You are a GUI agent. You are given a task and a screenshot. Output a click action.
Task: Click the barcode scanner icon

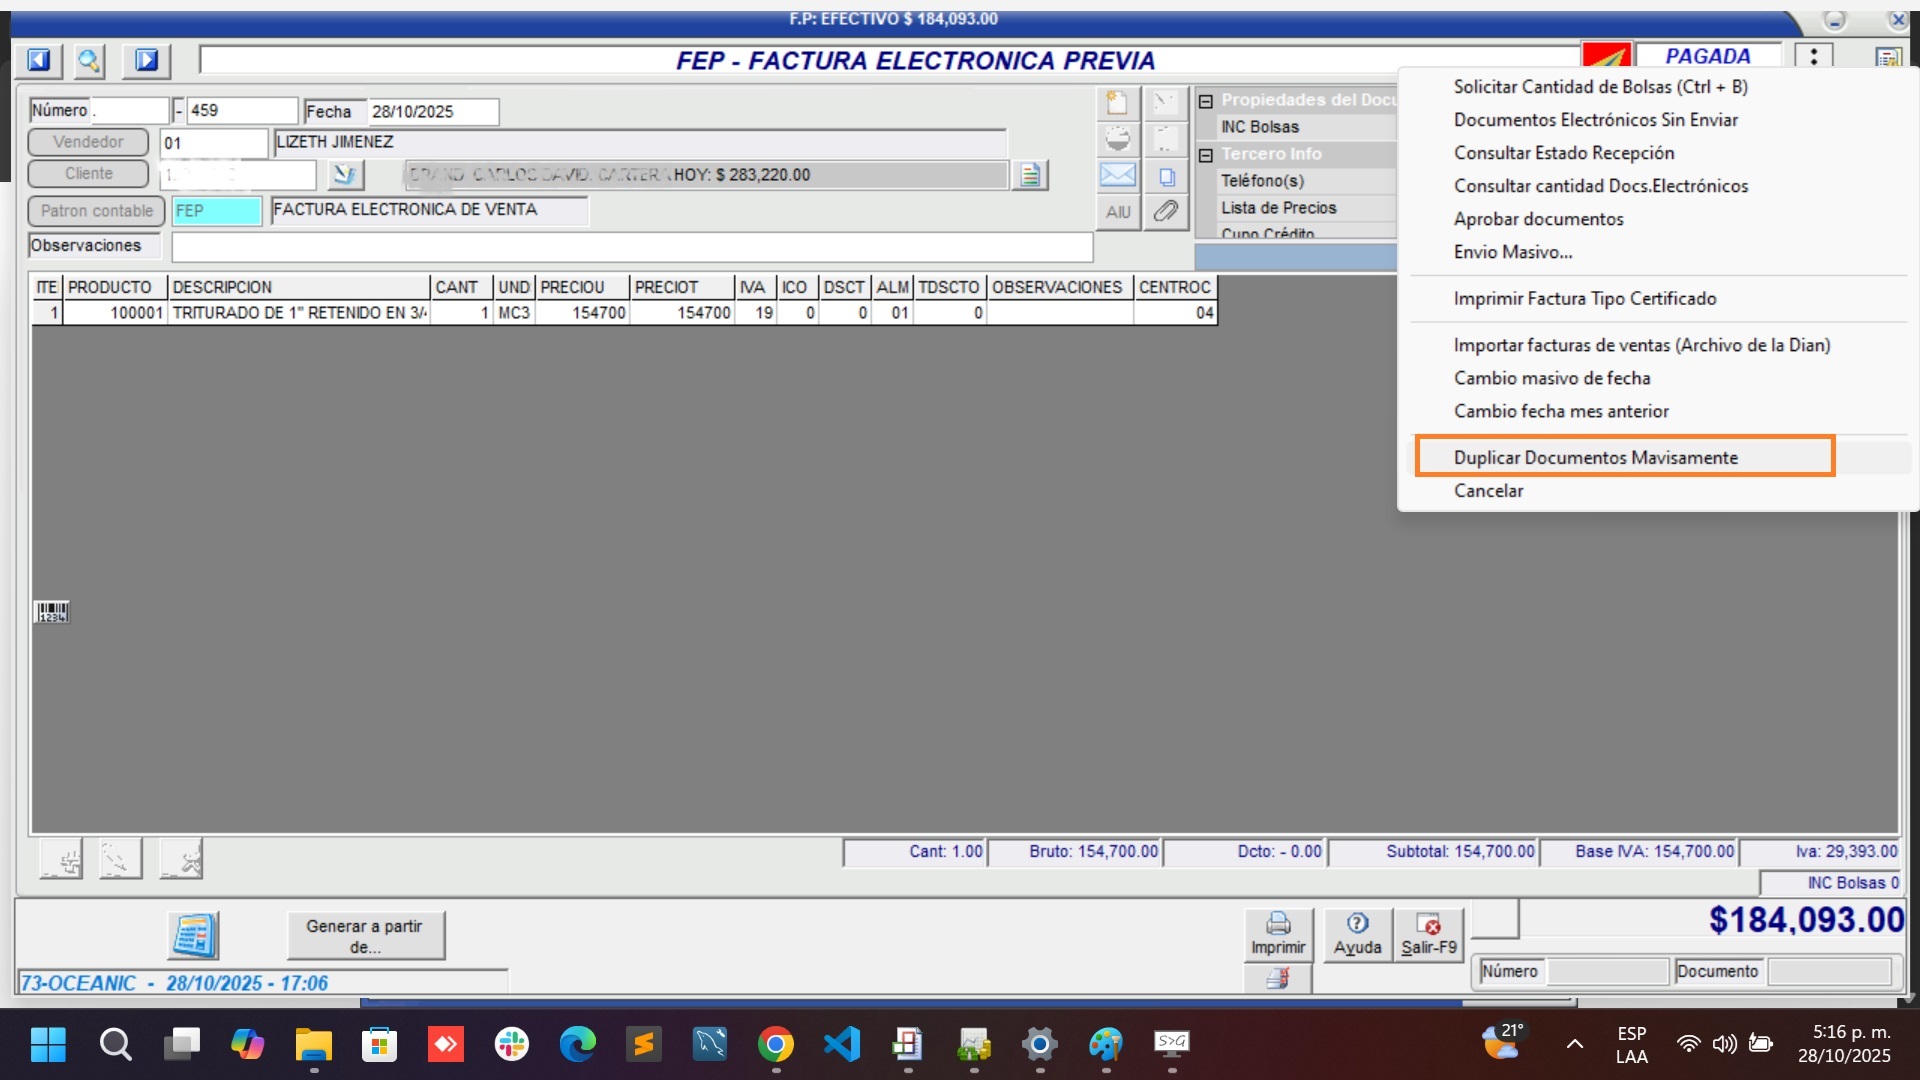coord(52,612)
